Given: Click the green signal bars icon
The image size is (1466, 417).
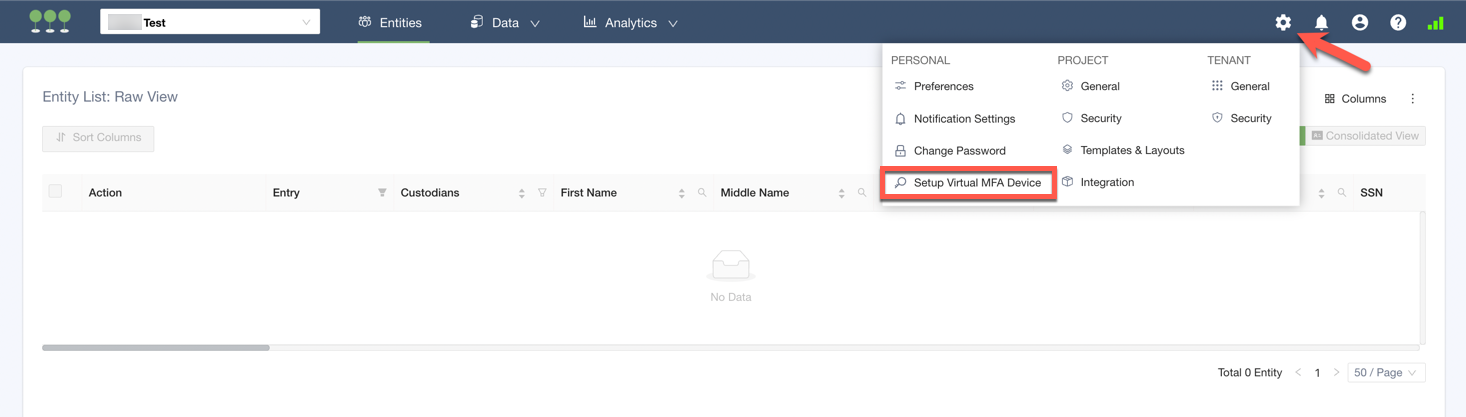Looking at the screenshot, I should coord(1435,22).
